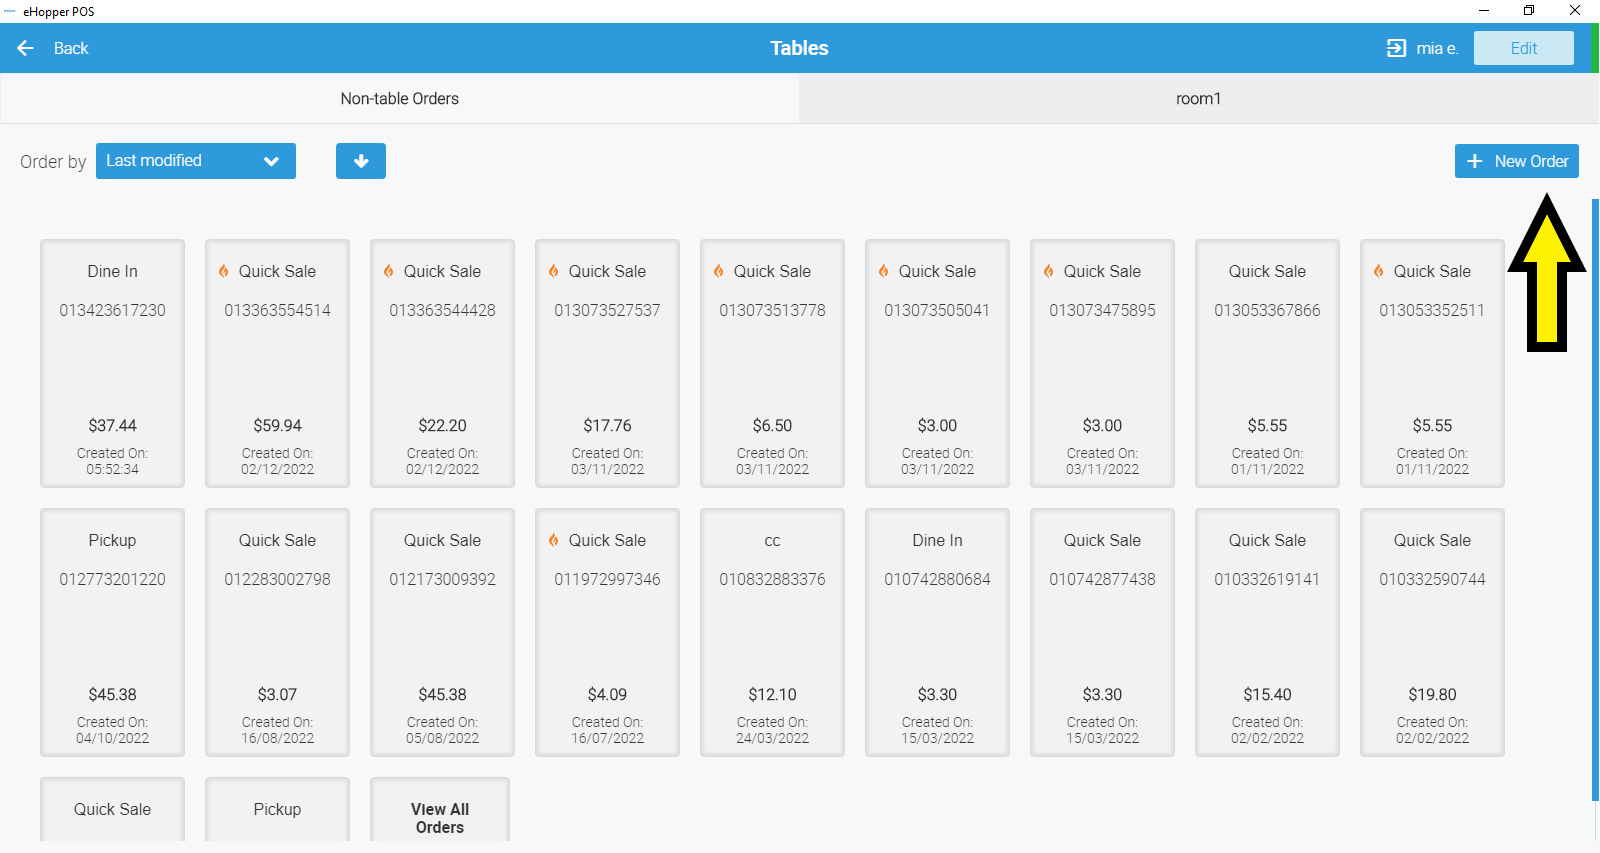Screen dimensions: 1600x853
Task: Restore down the eHopper POS window
Action: [x=1529, y=10]
